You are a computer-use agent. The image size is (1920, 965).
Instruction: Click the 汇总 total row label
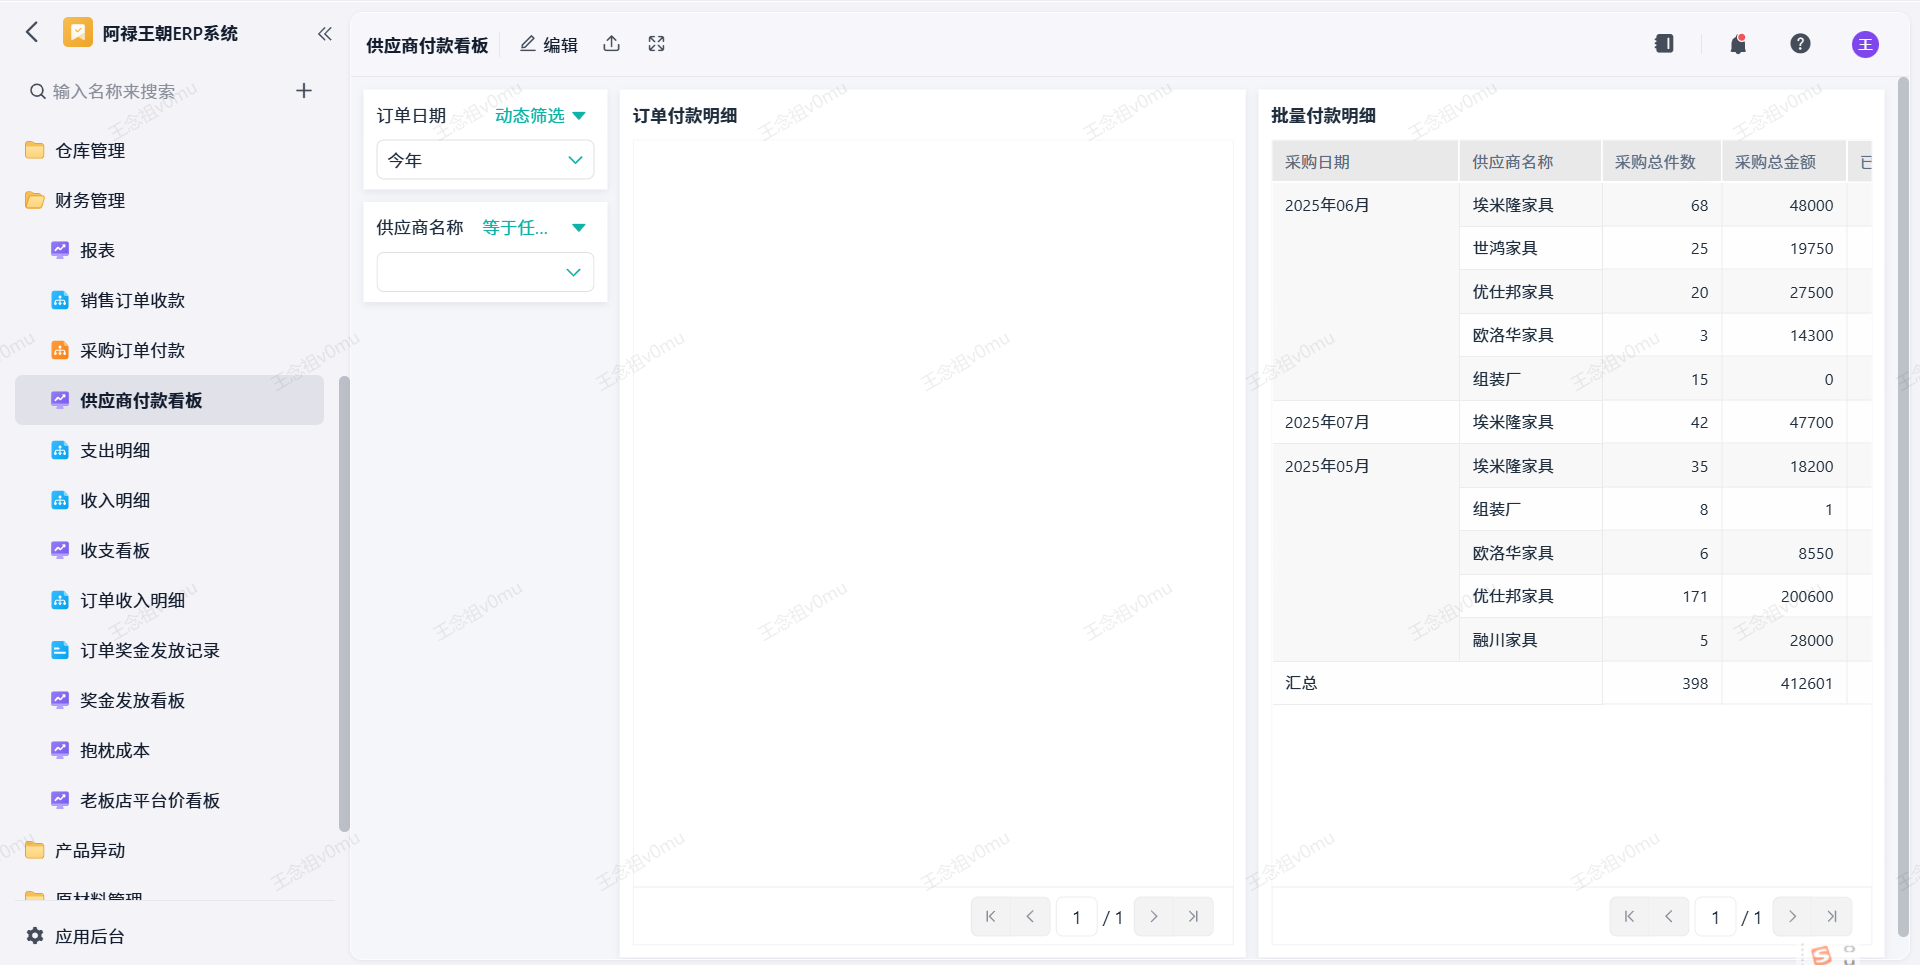coord(1301,683)
